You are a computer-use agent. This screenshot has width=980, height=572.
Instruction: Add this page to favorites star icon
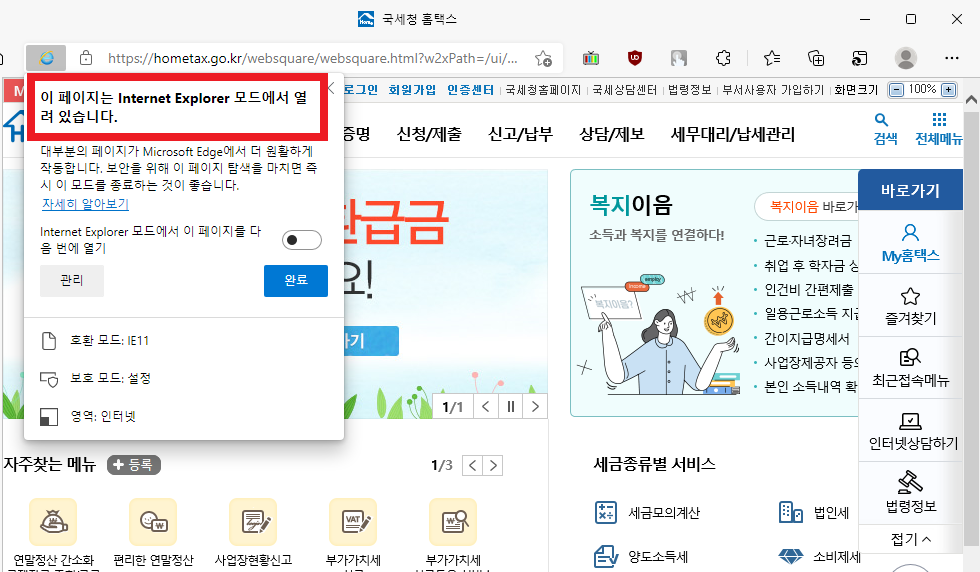pyautogui.click(x=543, y=58)
